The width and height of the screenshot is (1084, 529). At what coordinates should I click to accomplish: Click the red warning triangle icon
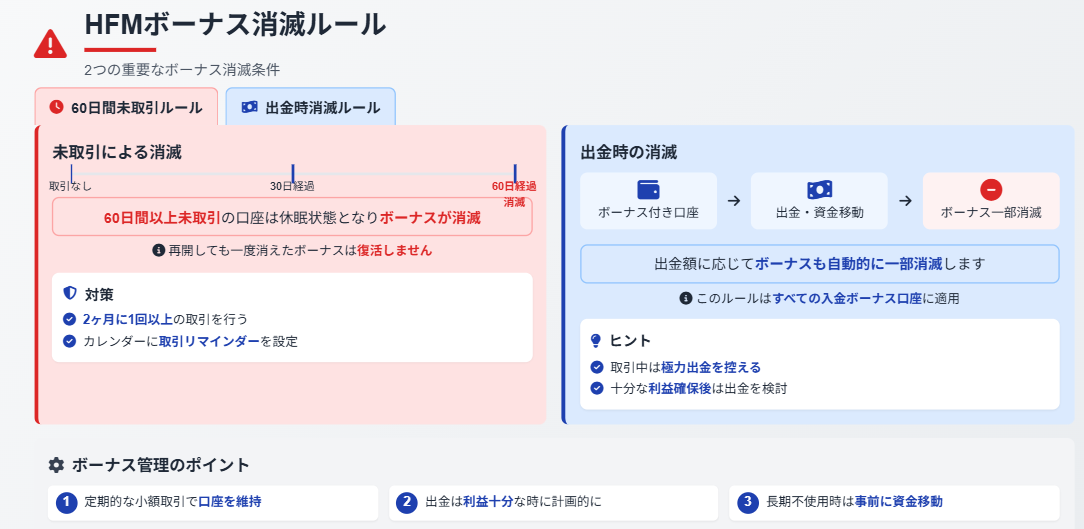tap(50, 44)
